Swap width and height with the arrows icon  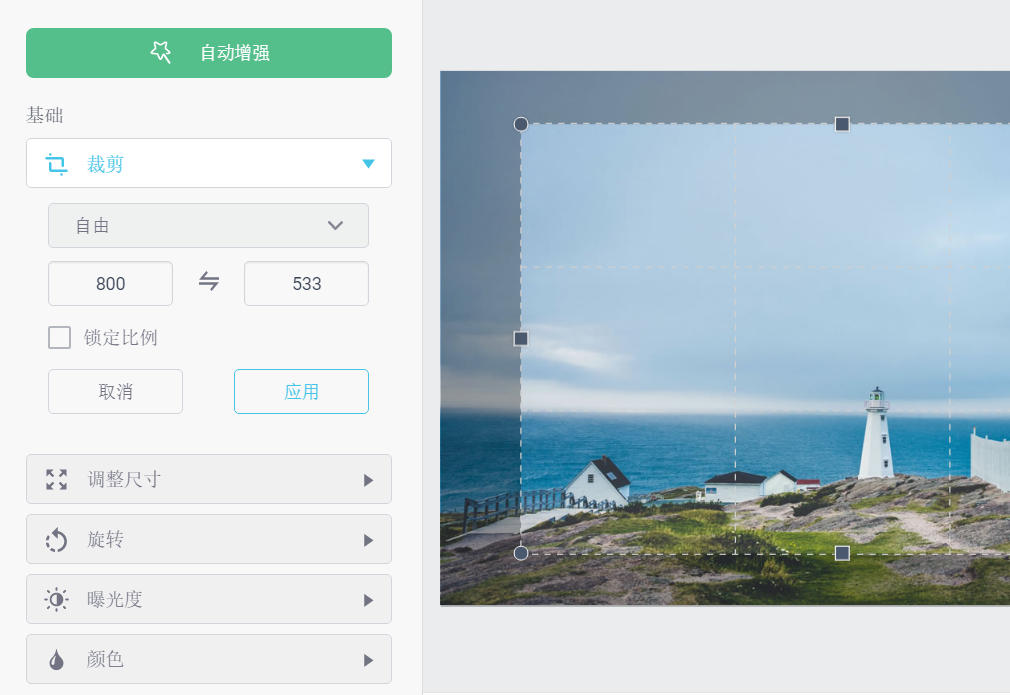click(209, 281)
